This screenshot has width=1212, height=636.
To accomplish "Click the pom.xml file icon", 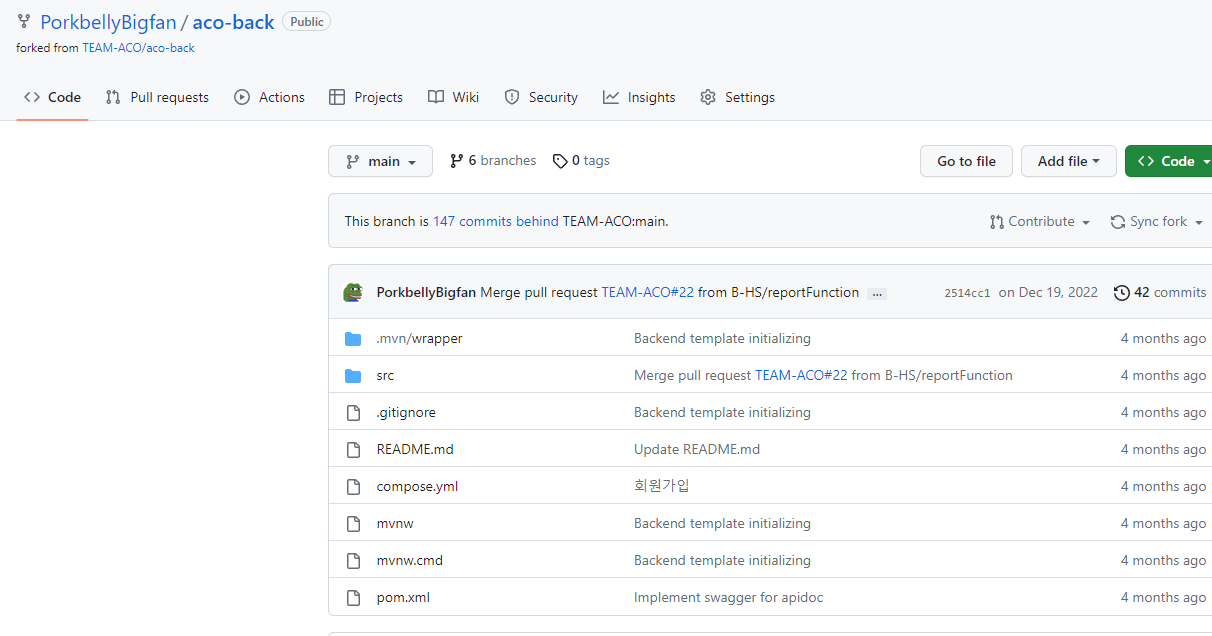I will [x=353, y=598].
